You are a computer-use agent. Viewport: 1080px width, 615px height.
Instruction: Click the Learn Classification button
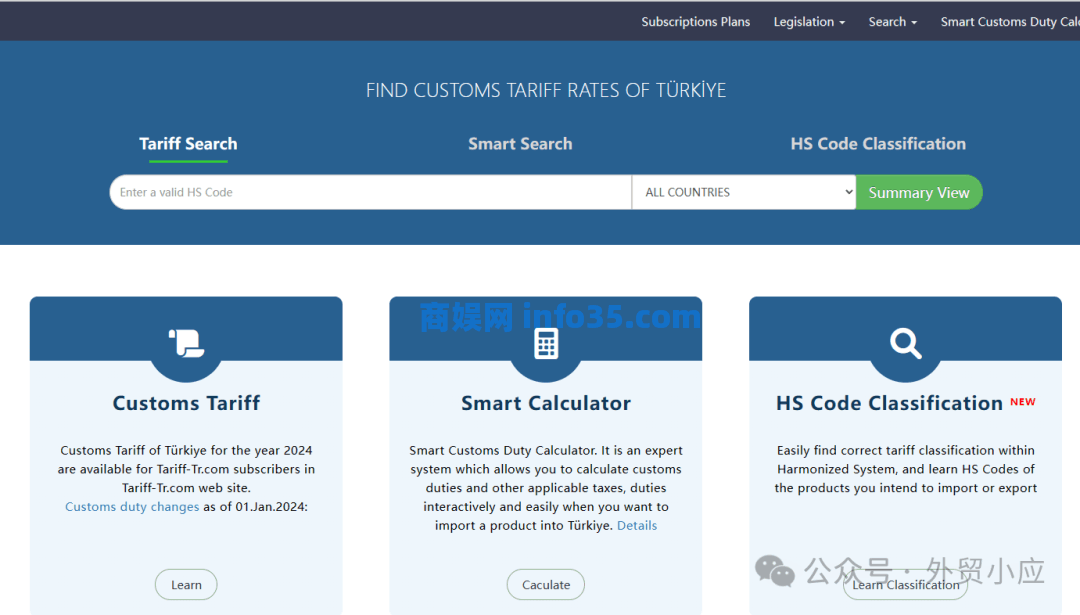click(x=905, y=585)
